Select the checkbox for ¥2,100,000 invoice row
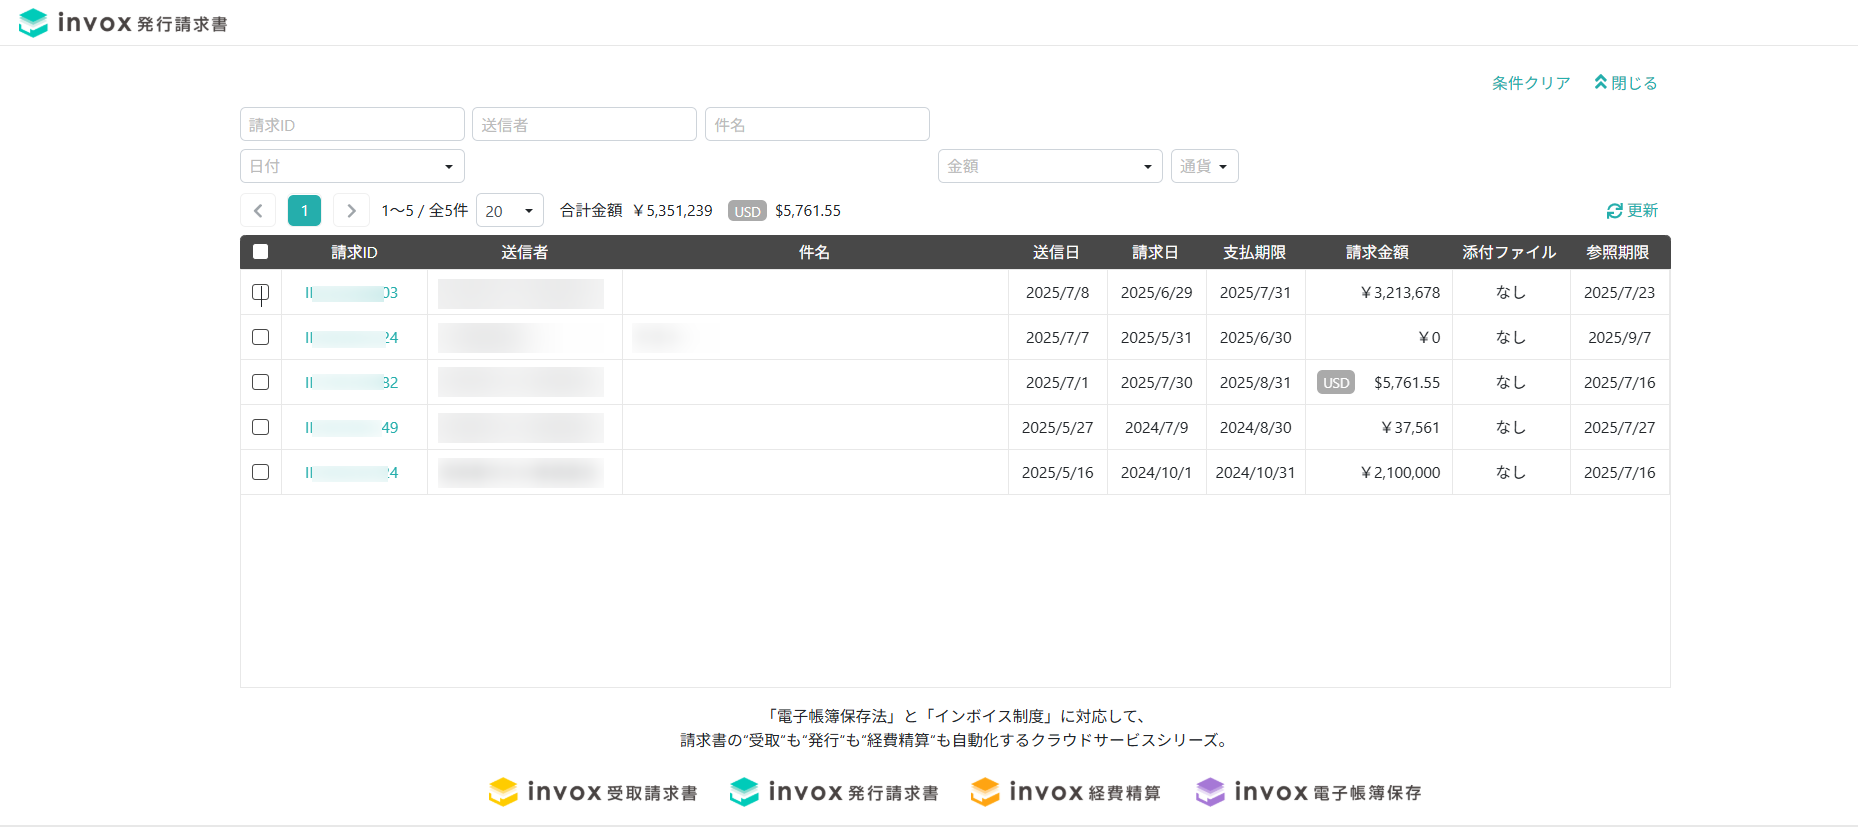The image size is (1858, 827). (261, 472)
